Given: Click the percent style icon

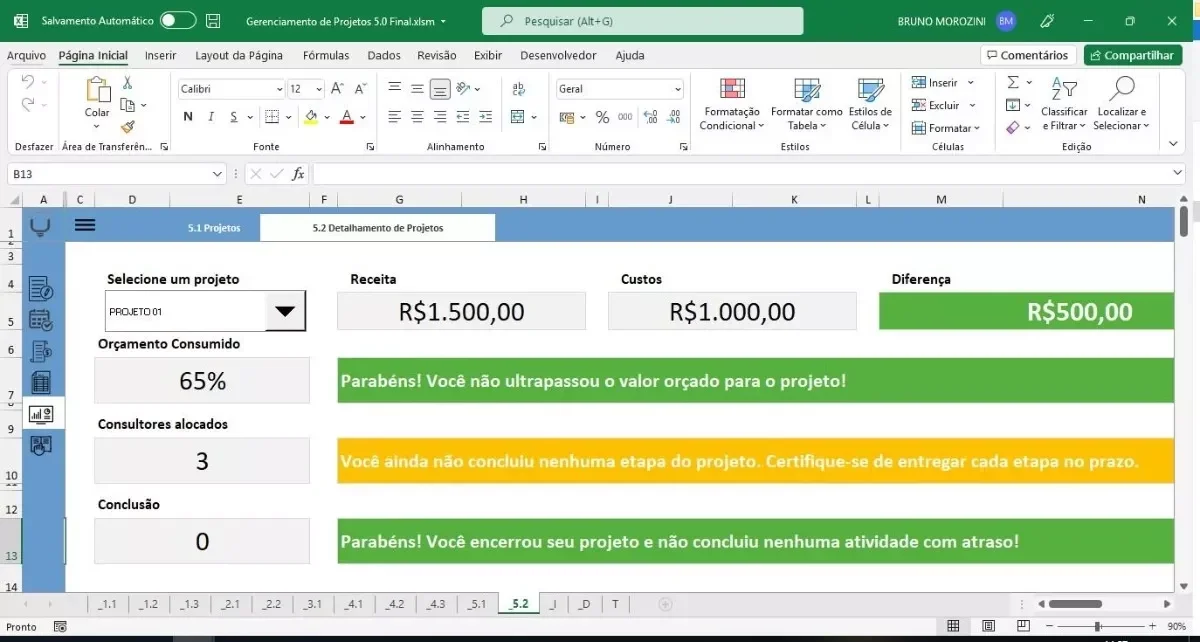Looking at the screenshot, I should (602, 117).
